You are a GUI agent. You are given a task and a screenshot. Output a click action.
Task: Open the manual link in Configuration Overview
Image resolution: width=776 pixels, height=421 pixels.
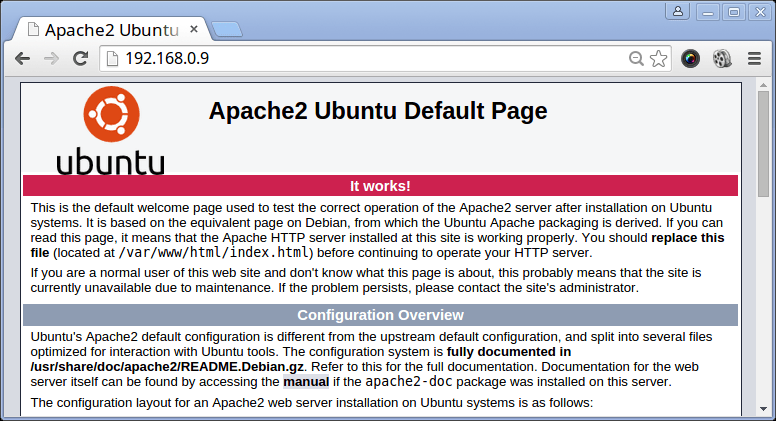[x=304, y=382]
